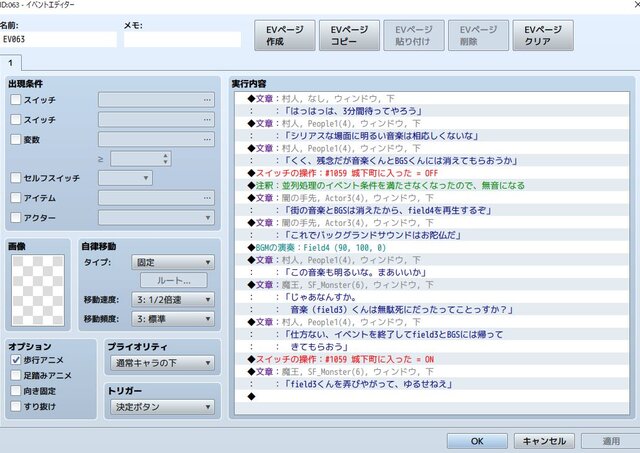640x453 pixels.
Task: Click the EVページコピー button
Action: (349, 36)
